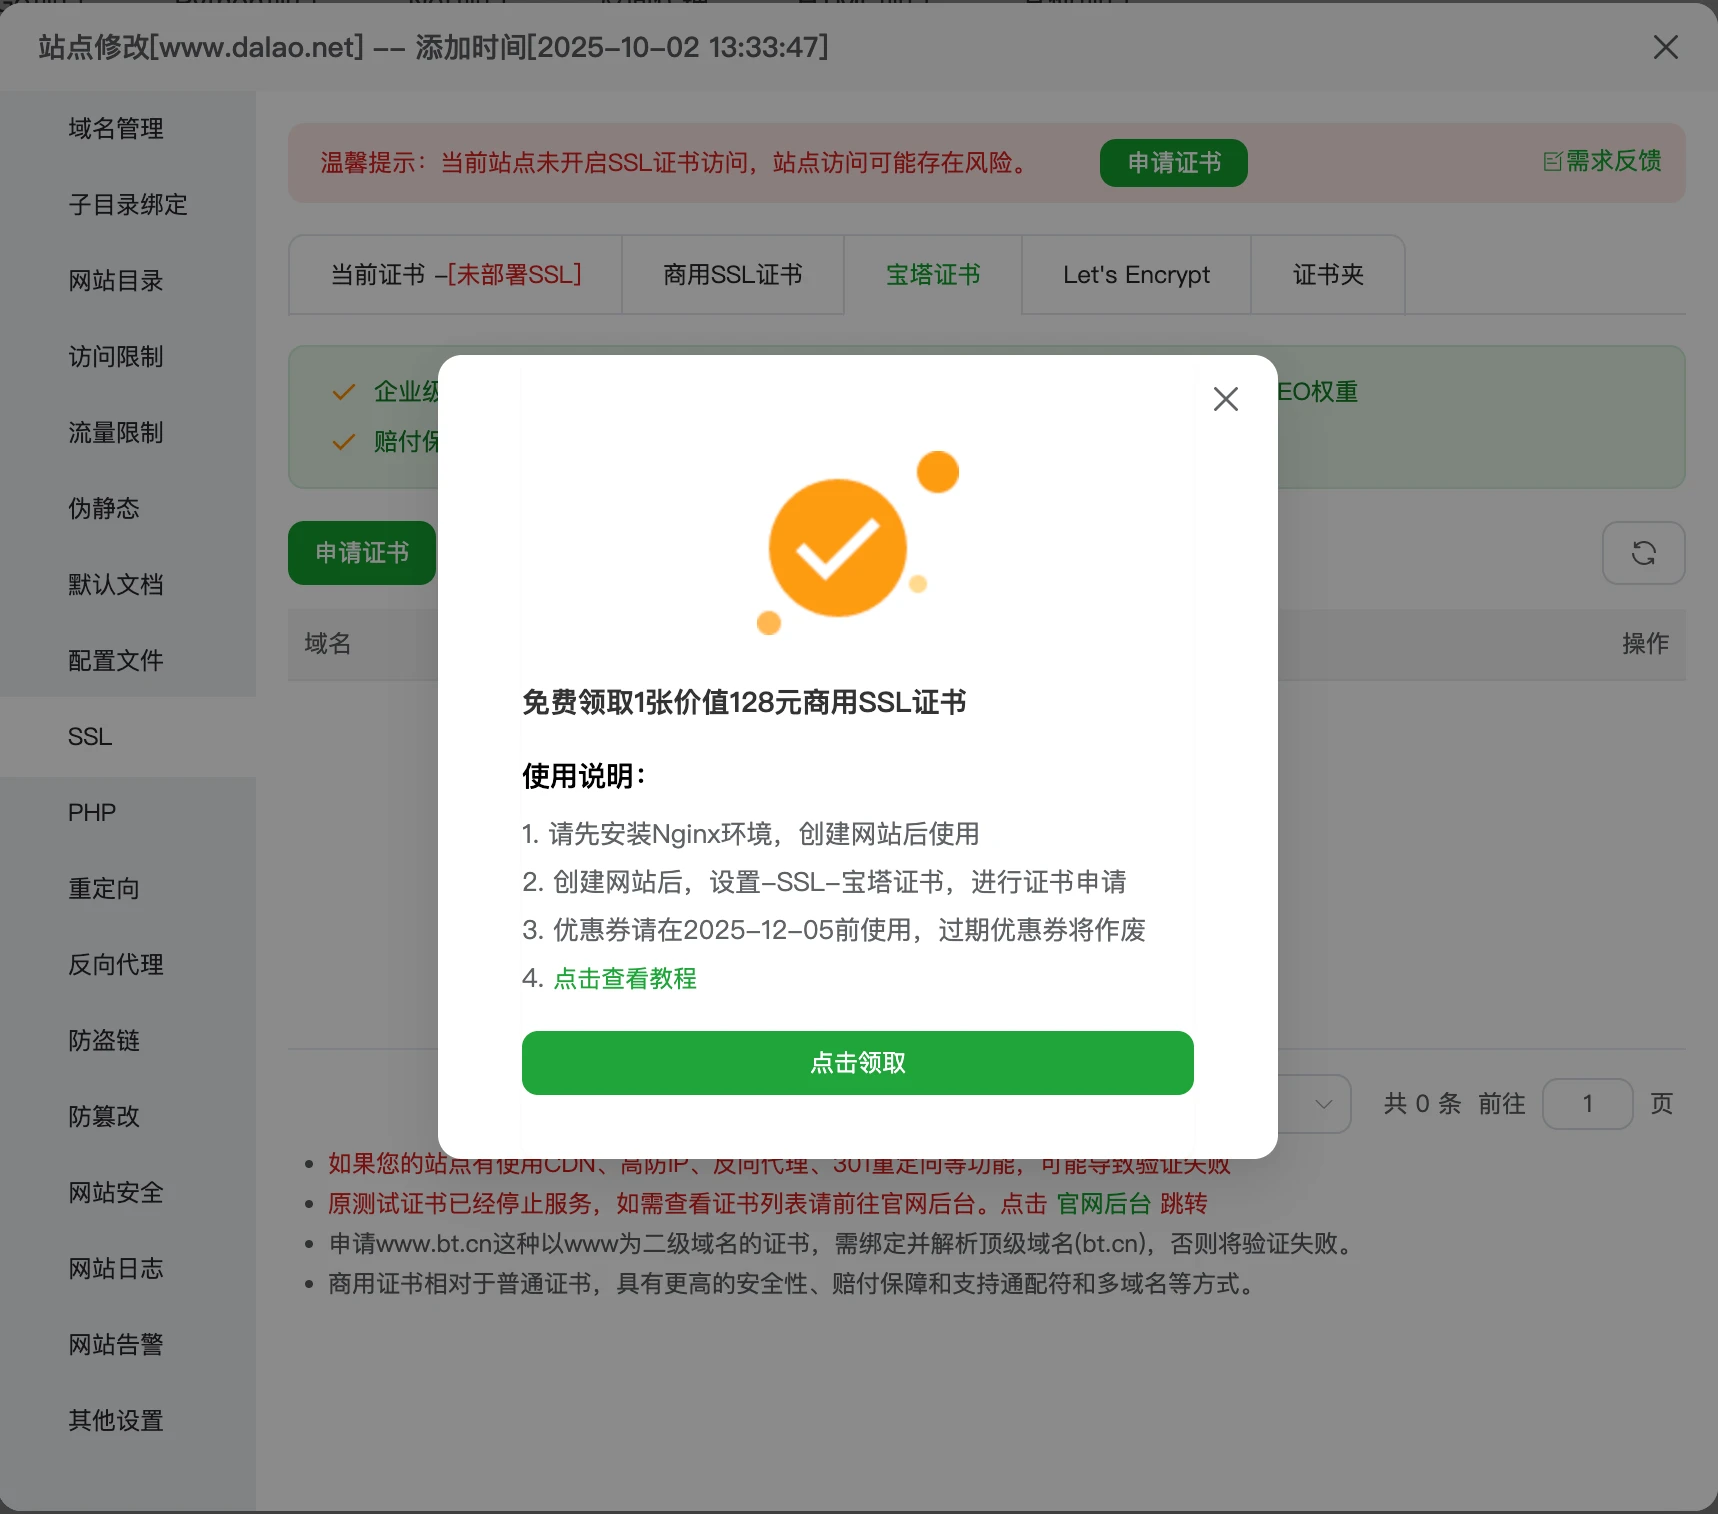1718x1514 pixels.
Task: Click 点击领取 to claim the SSL certificate
Action: [x=857, y=1063]
